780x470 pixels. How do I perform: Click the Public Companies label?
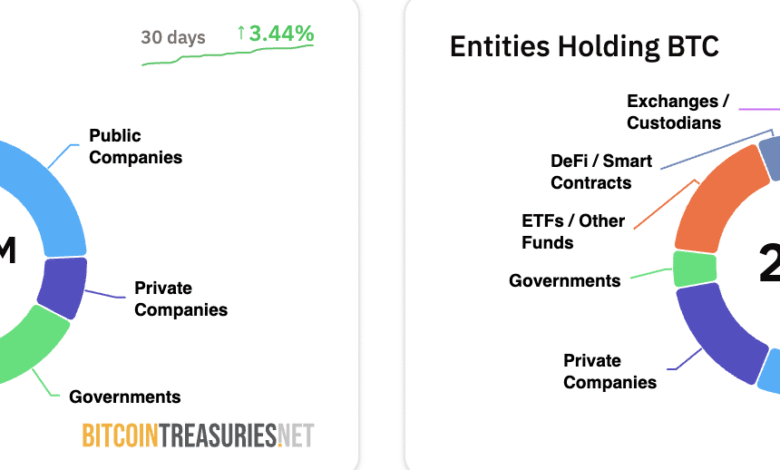pos(135,146)
